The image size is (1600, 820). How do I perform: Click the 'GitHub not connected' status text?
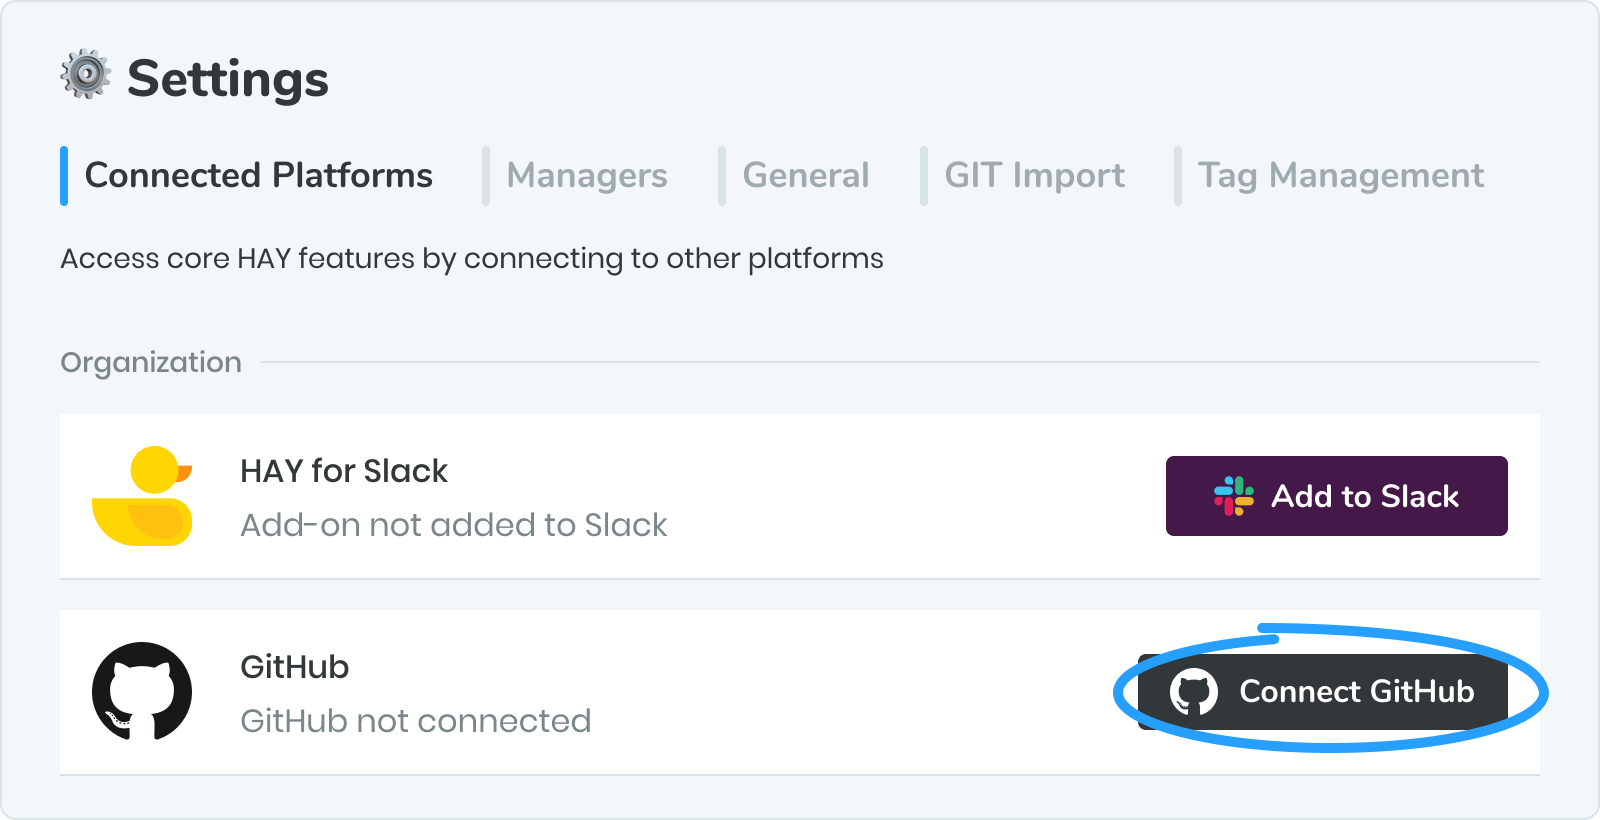(x=416, y=721)
